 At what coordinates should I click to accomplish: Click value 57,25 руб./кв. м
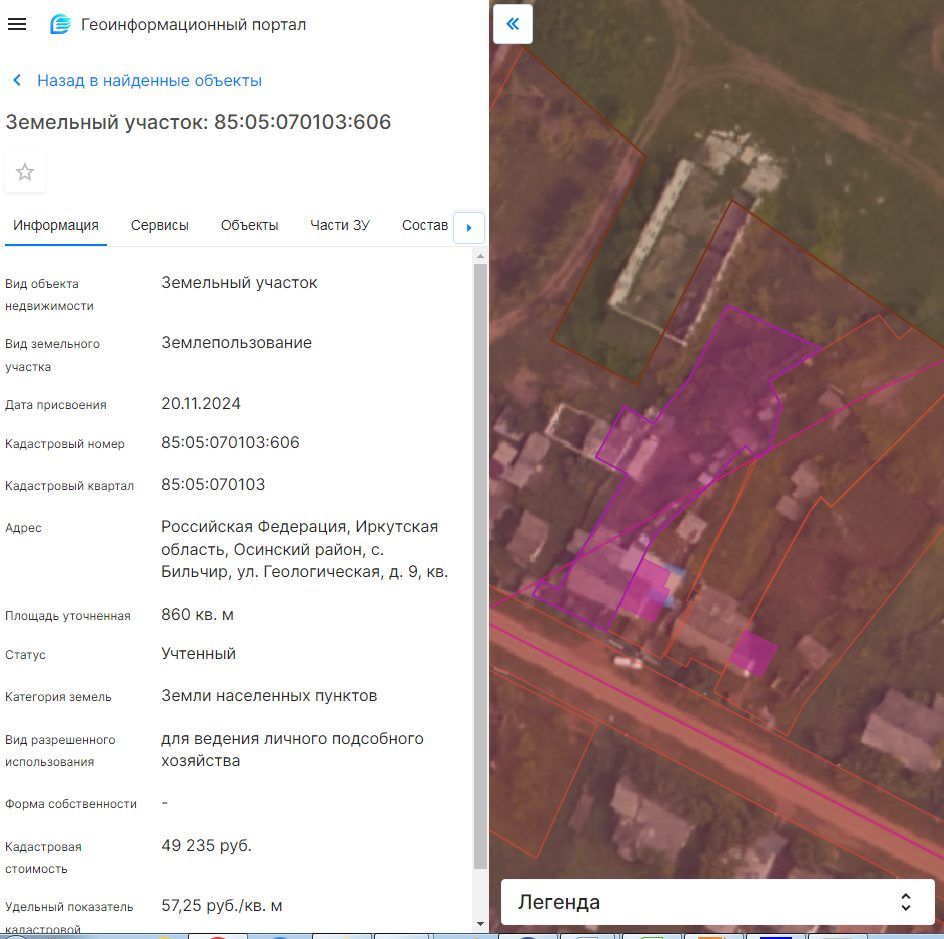(222, 906)
